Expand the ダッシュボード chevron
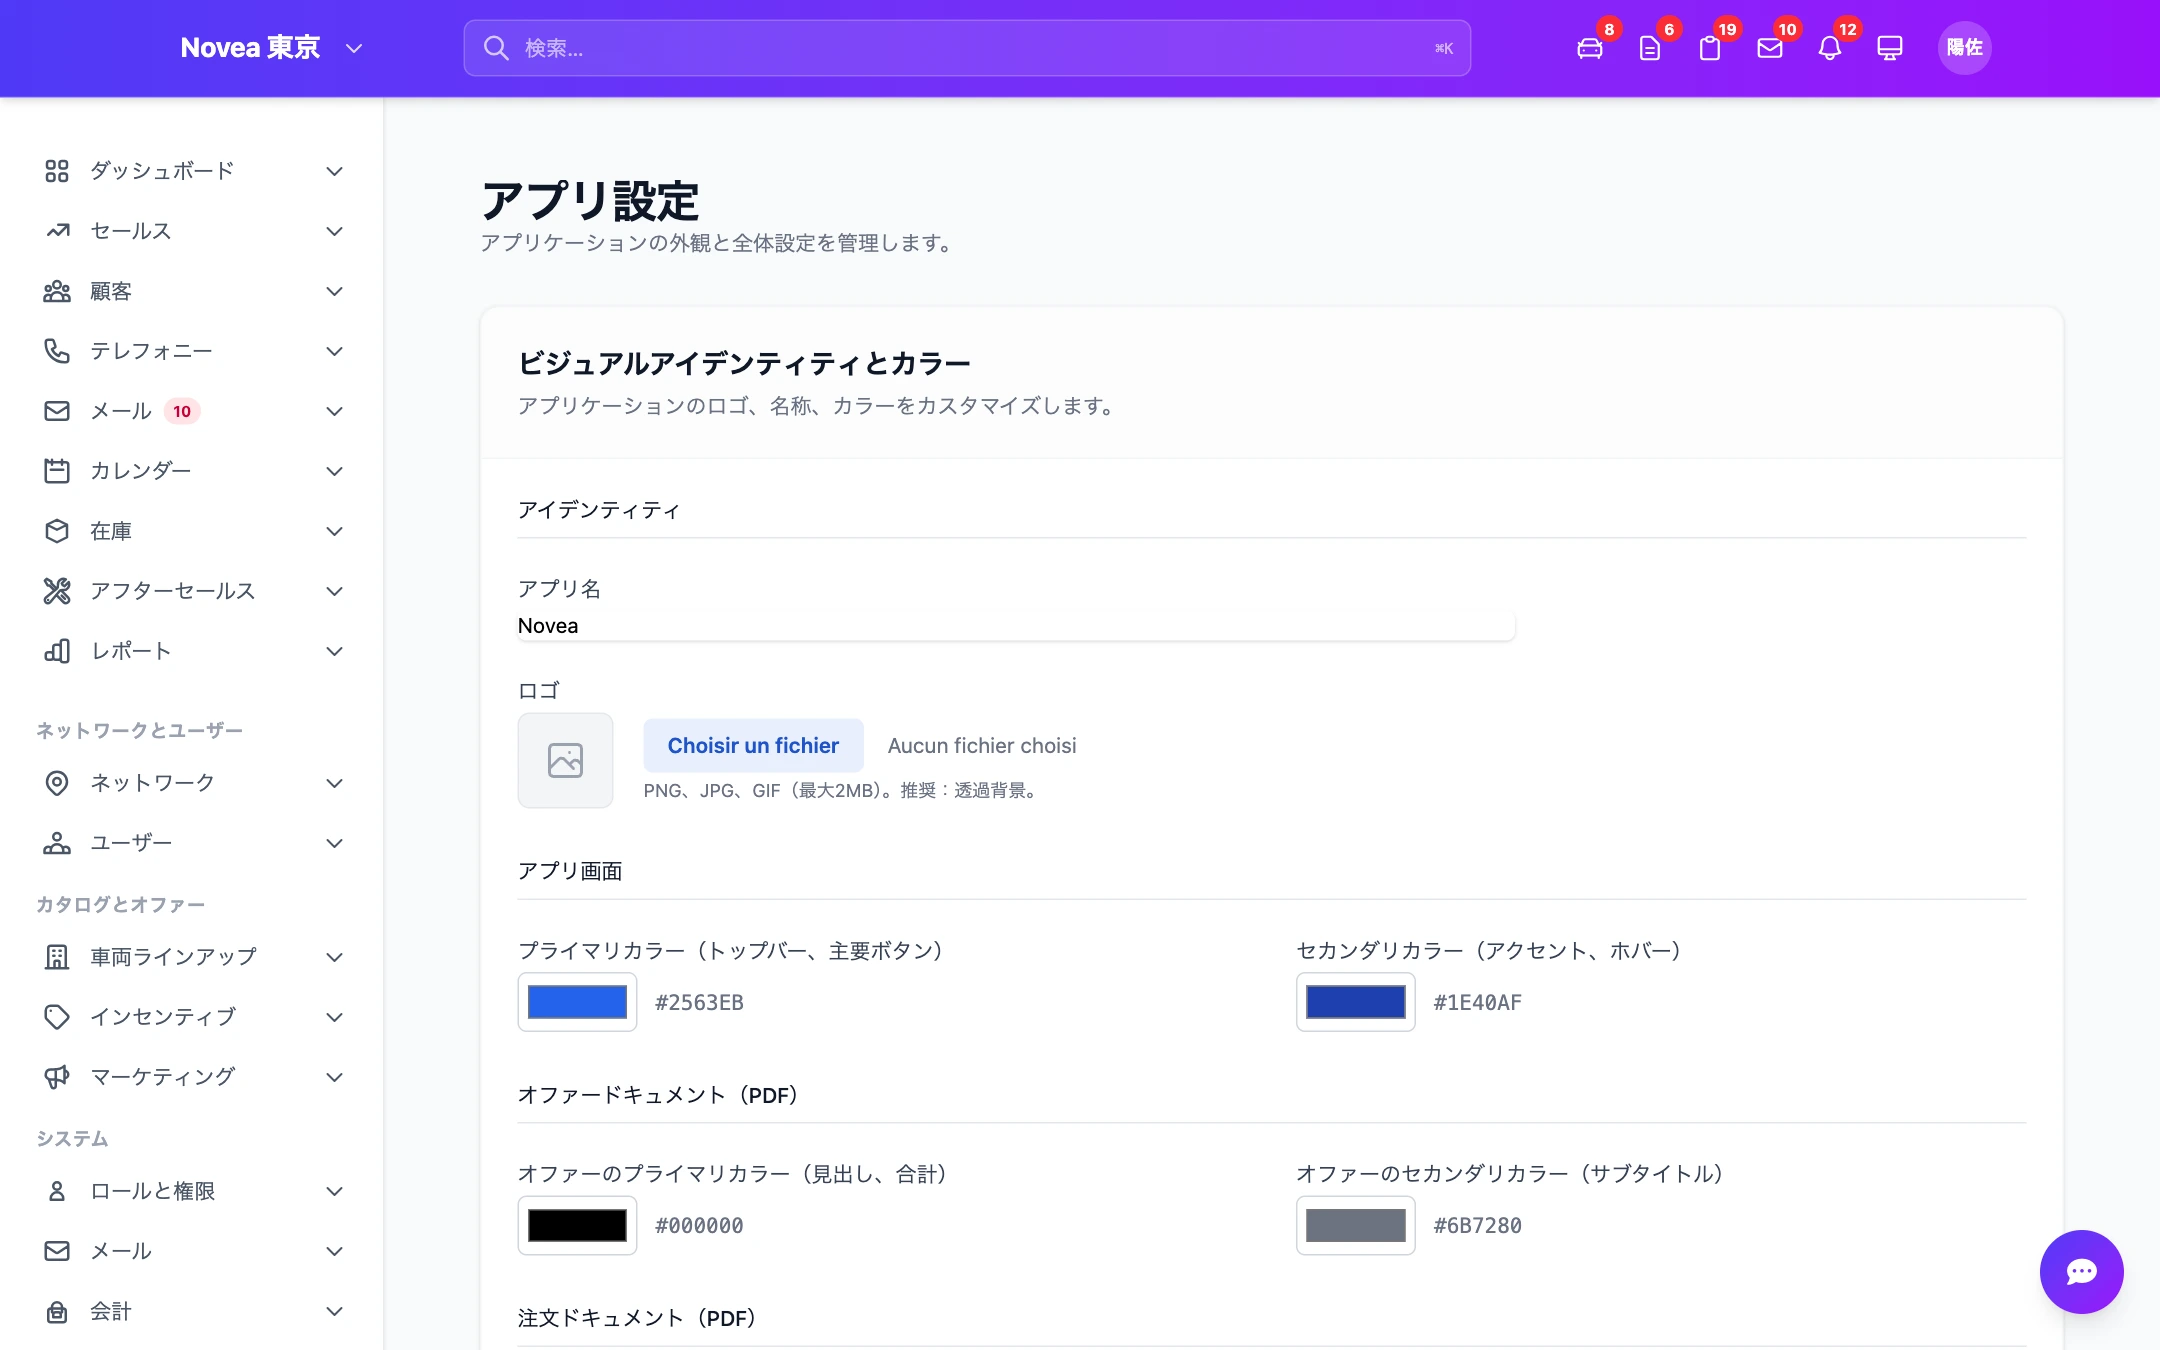Image resolution: width=2160 pixels, height=1350 pixels. [335, 171]
